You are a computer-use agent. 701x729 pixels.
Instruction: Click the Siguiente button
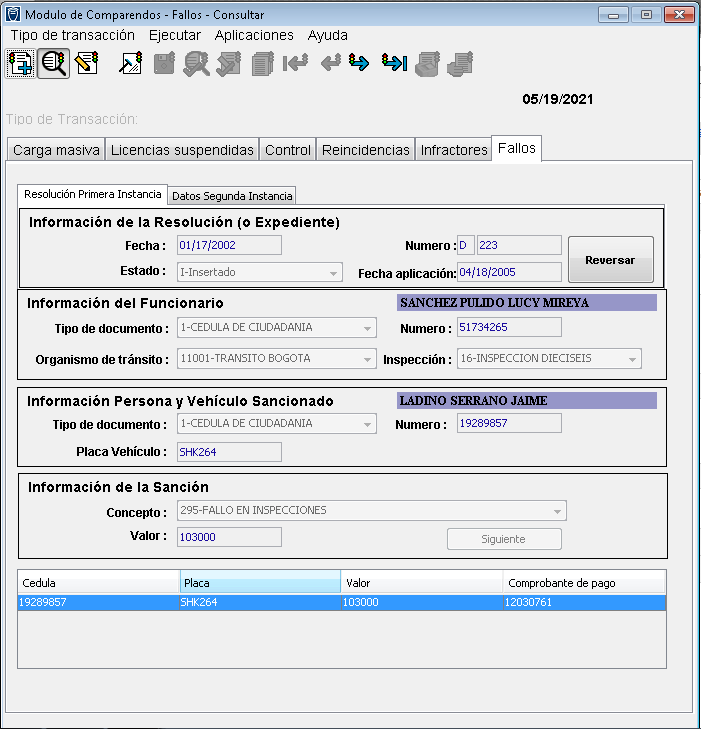(503, 539)
